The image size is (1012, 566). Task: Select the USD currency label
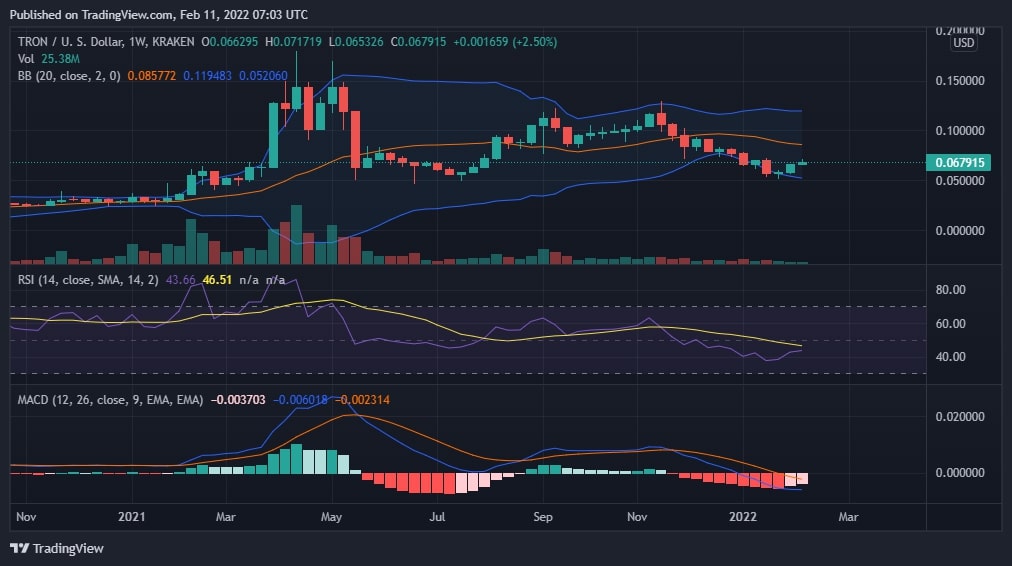(964, 43)
